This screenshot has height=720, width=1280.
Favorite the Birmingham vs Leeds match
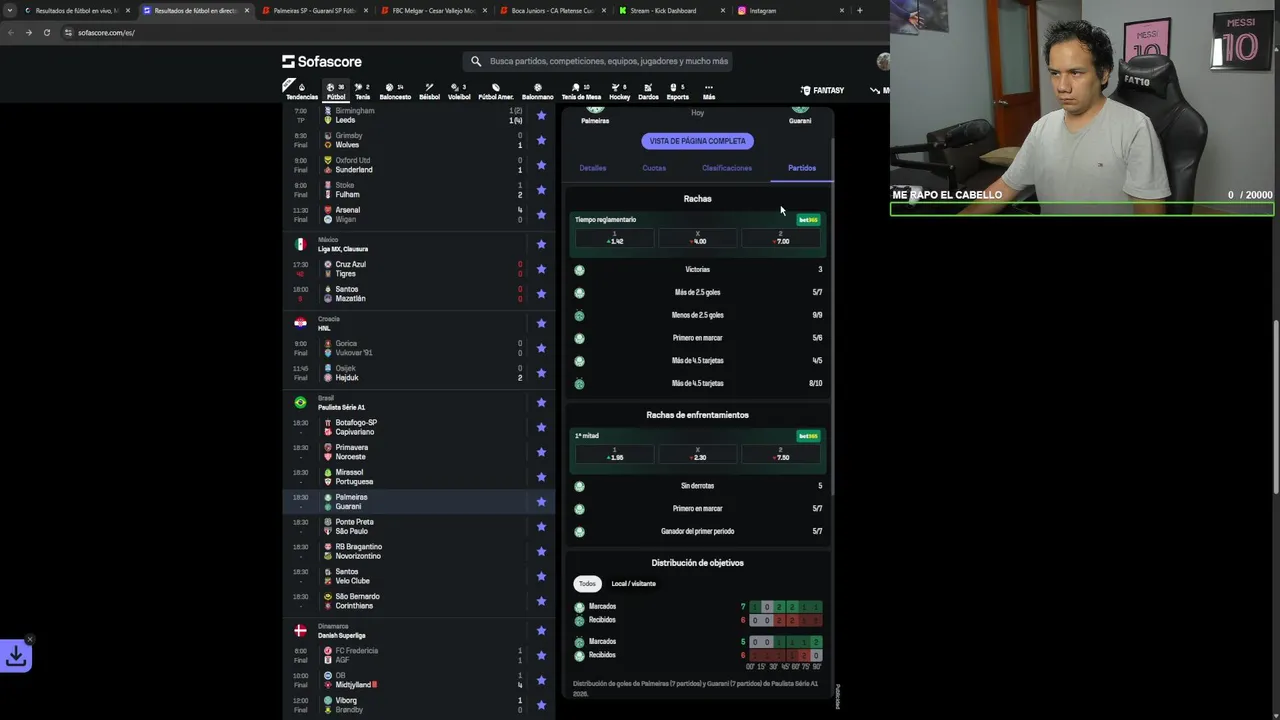541,115
